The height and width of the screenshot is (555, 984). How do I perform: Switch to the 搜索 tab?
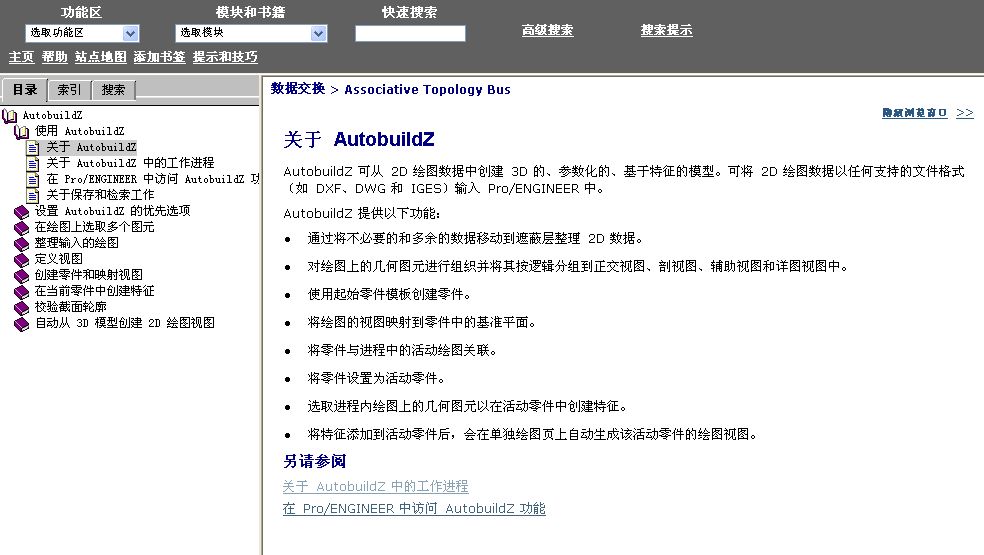point(113,90)
